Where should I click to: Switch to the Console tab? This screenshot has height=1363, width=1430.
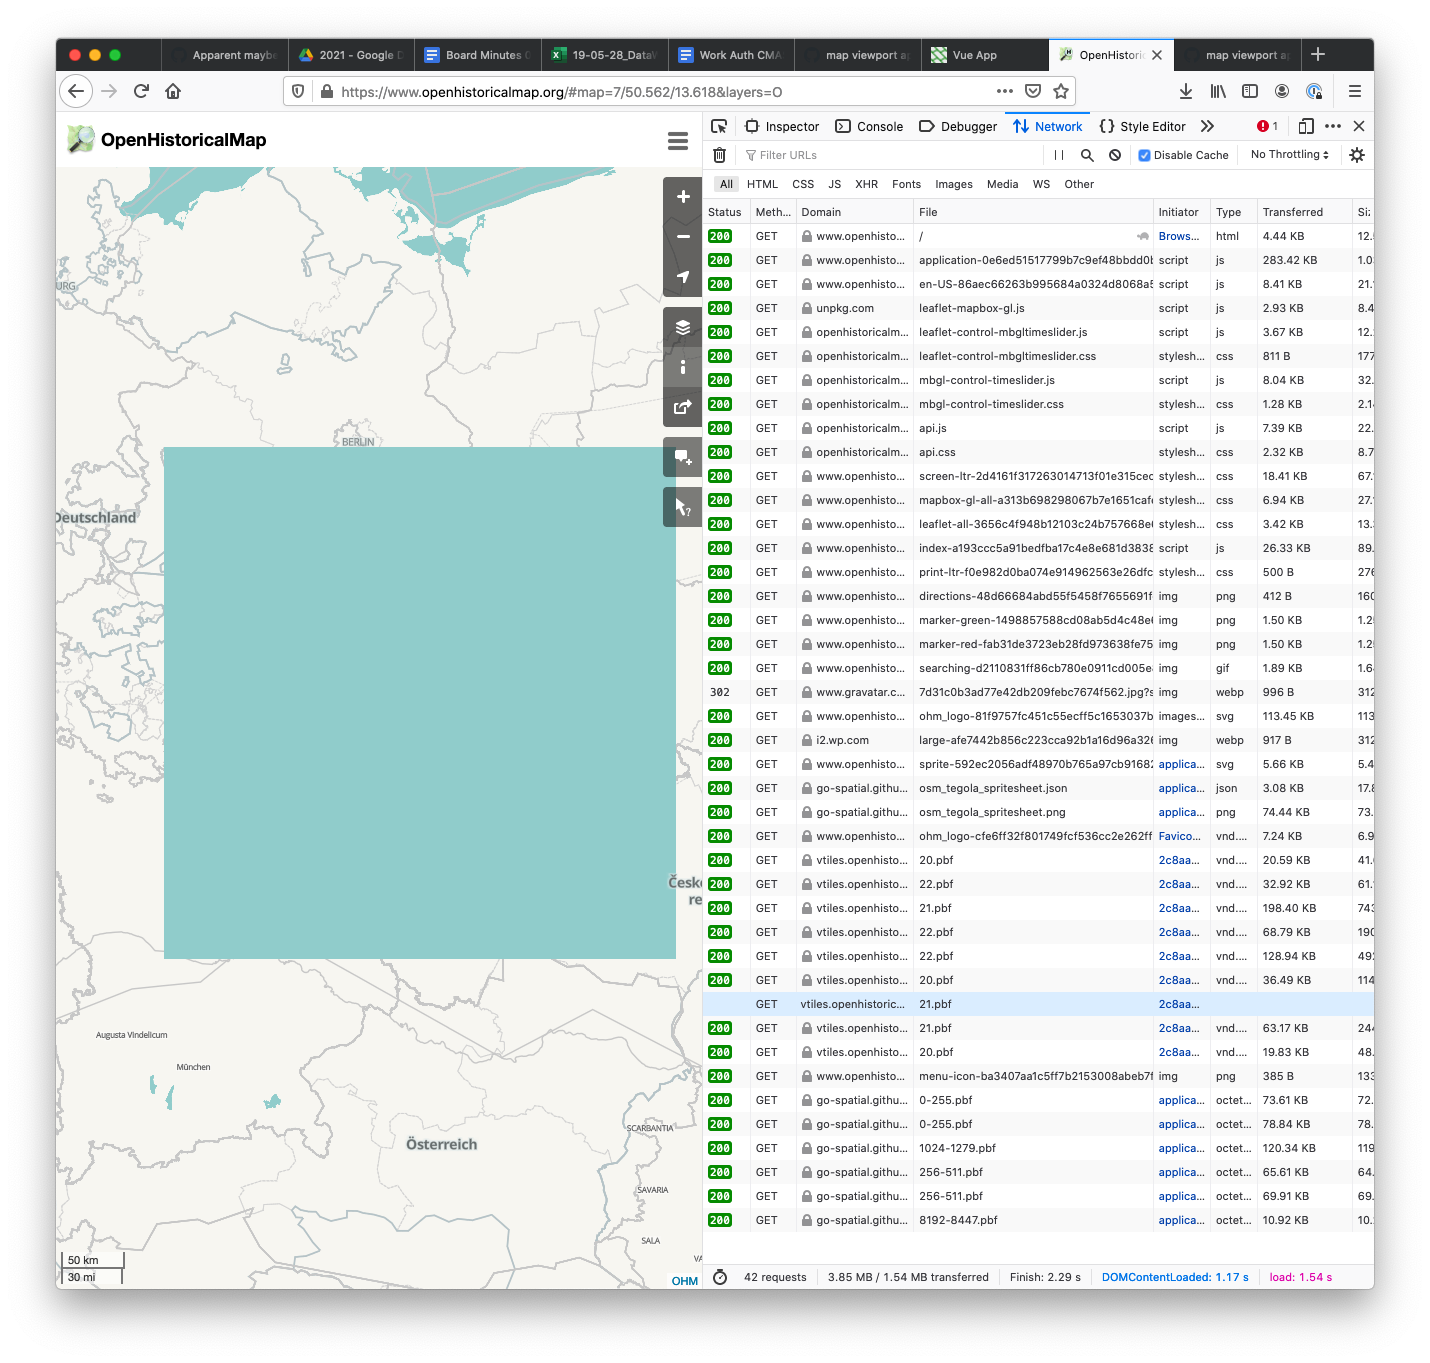(x=878, y=126)
